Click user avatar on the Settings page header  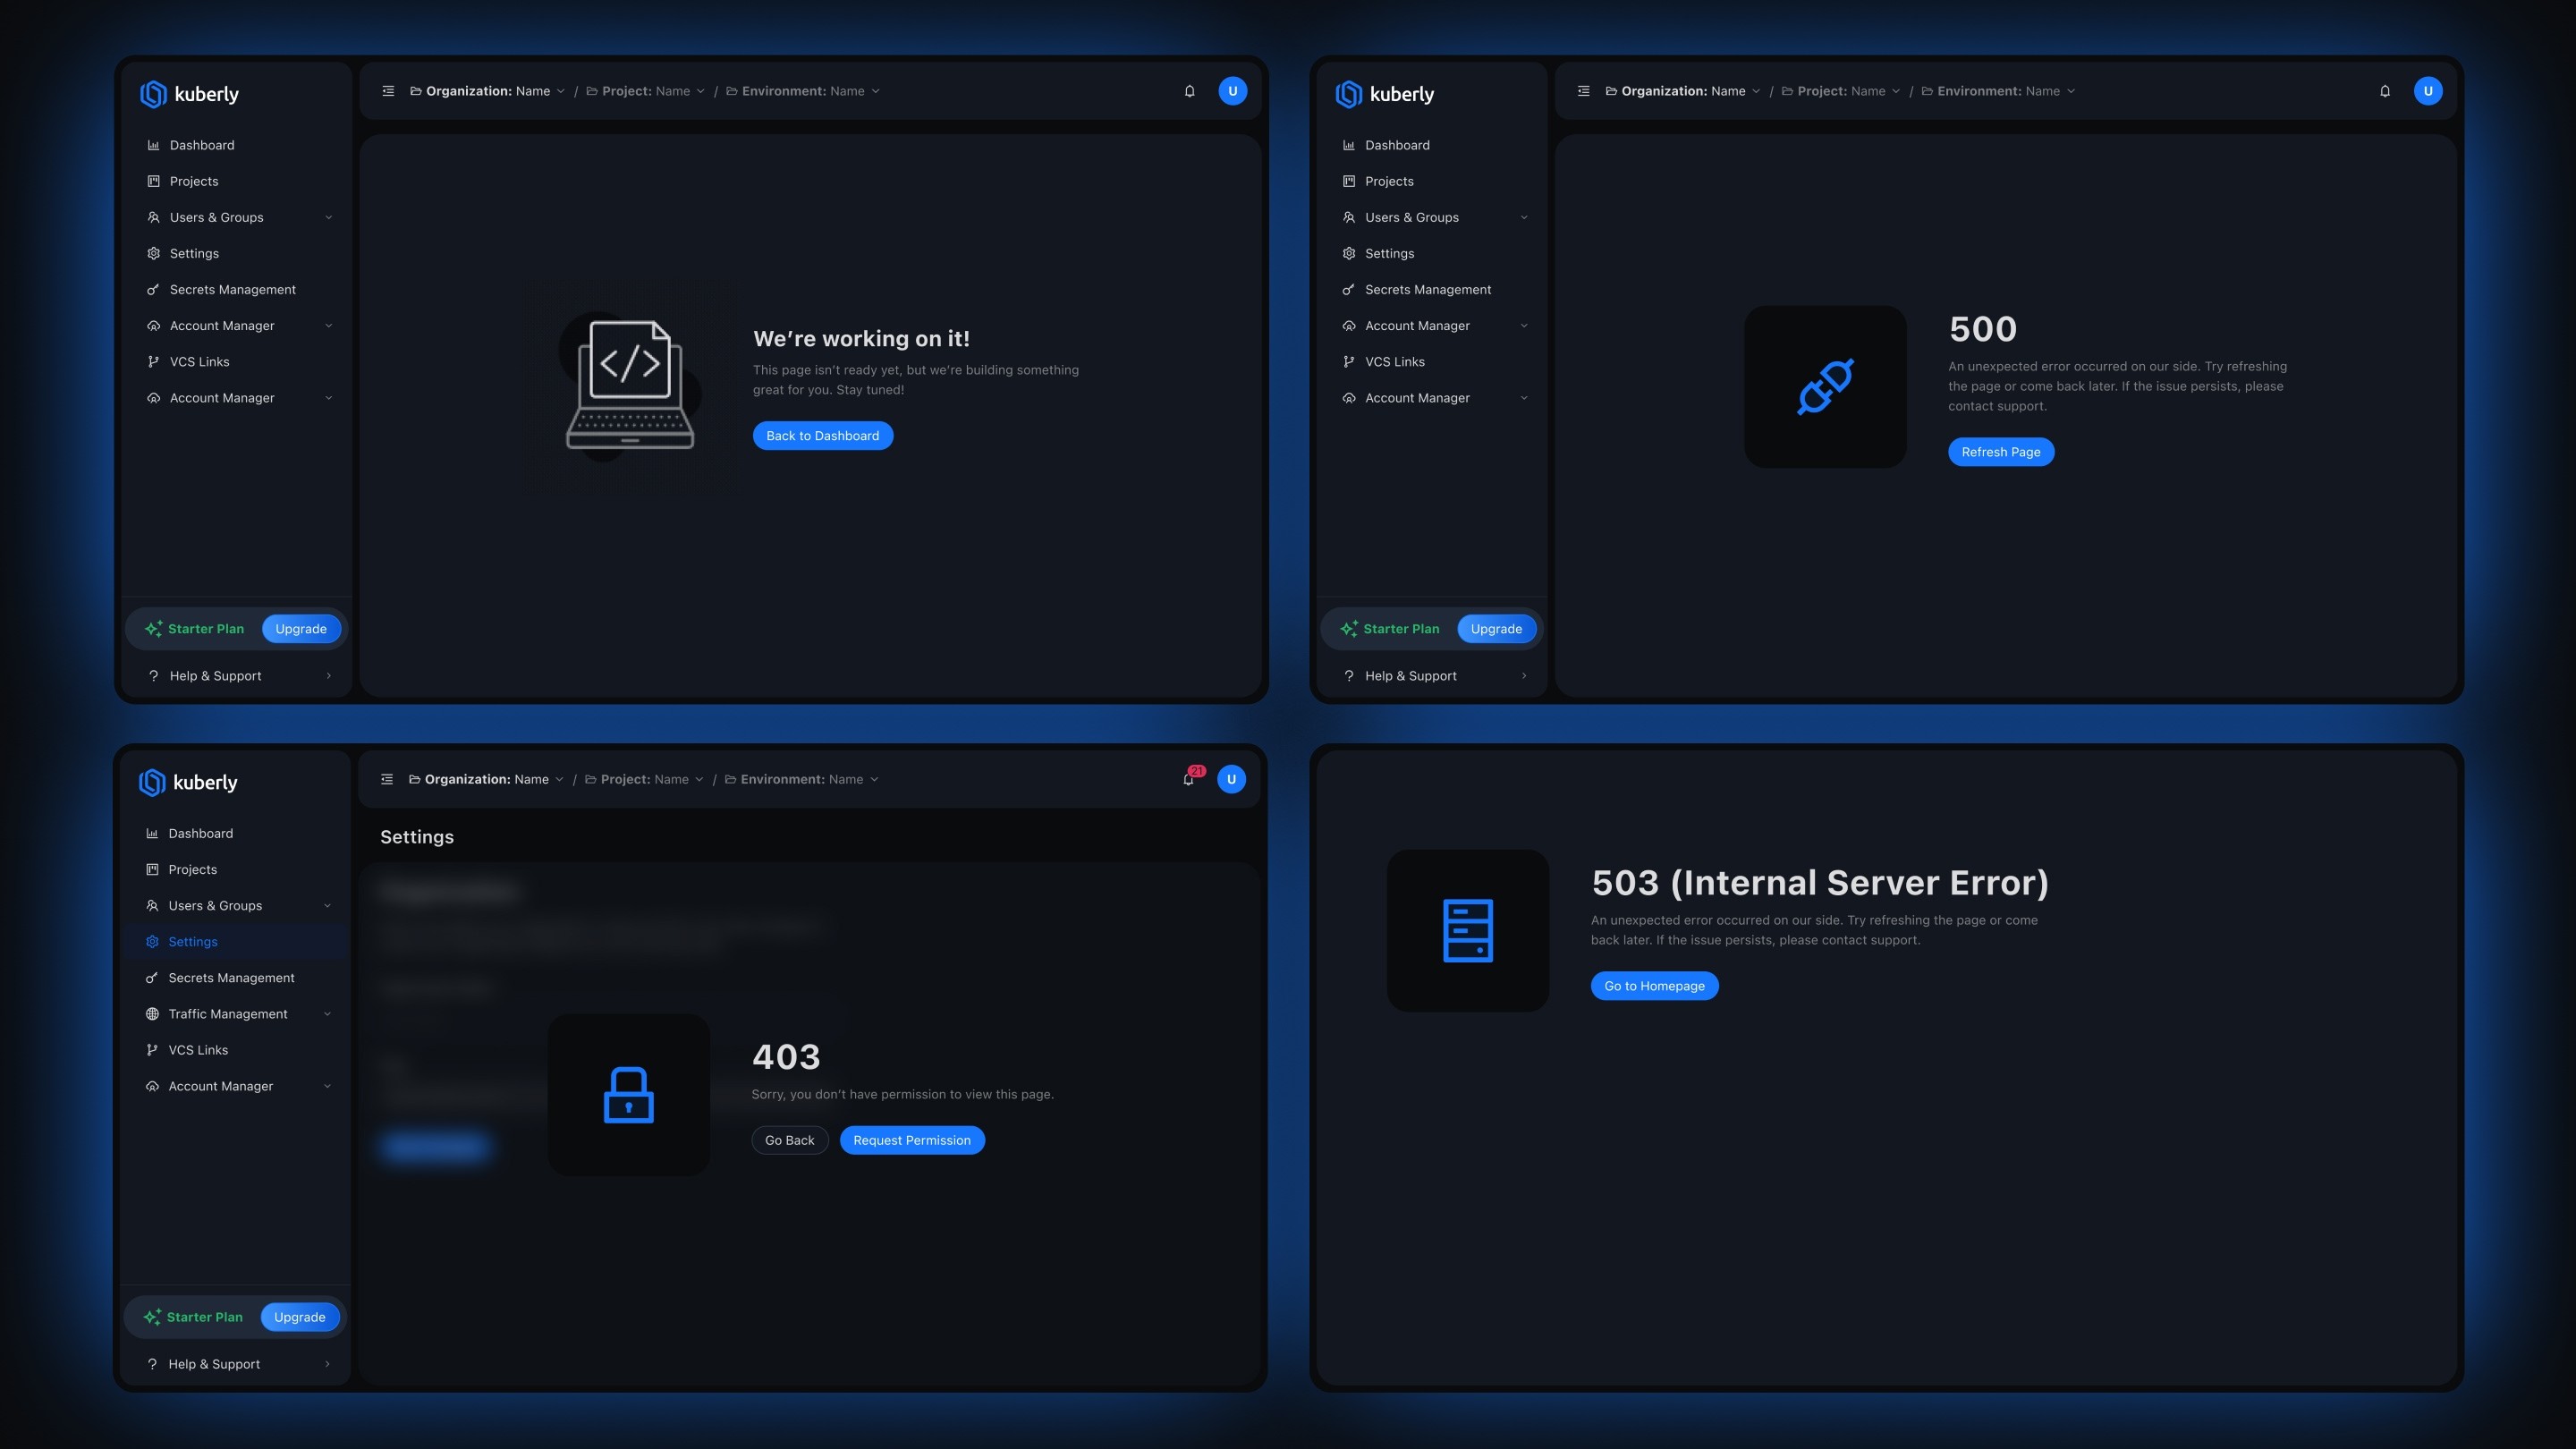point(1231,779)
